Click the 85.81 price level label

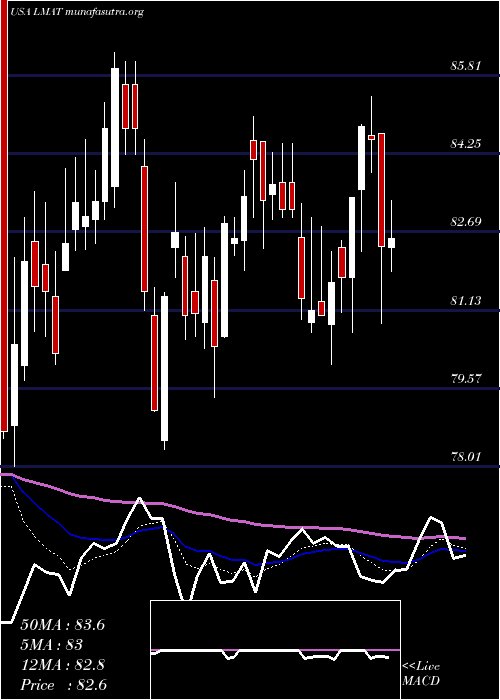coord(466,66)
